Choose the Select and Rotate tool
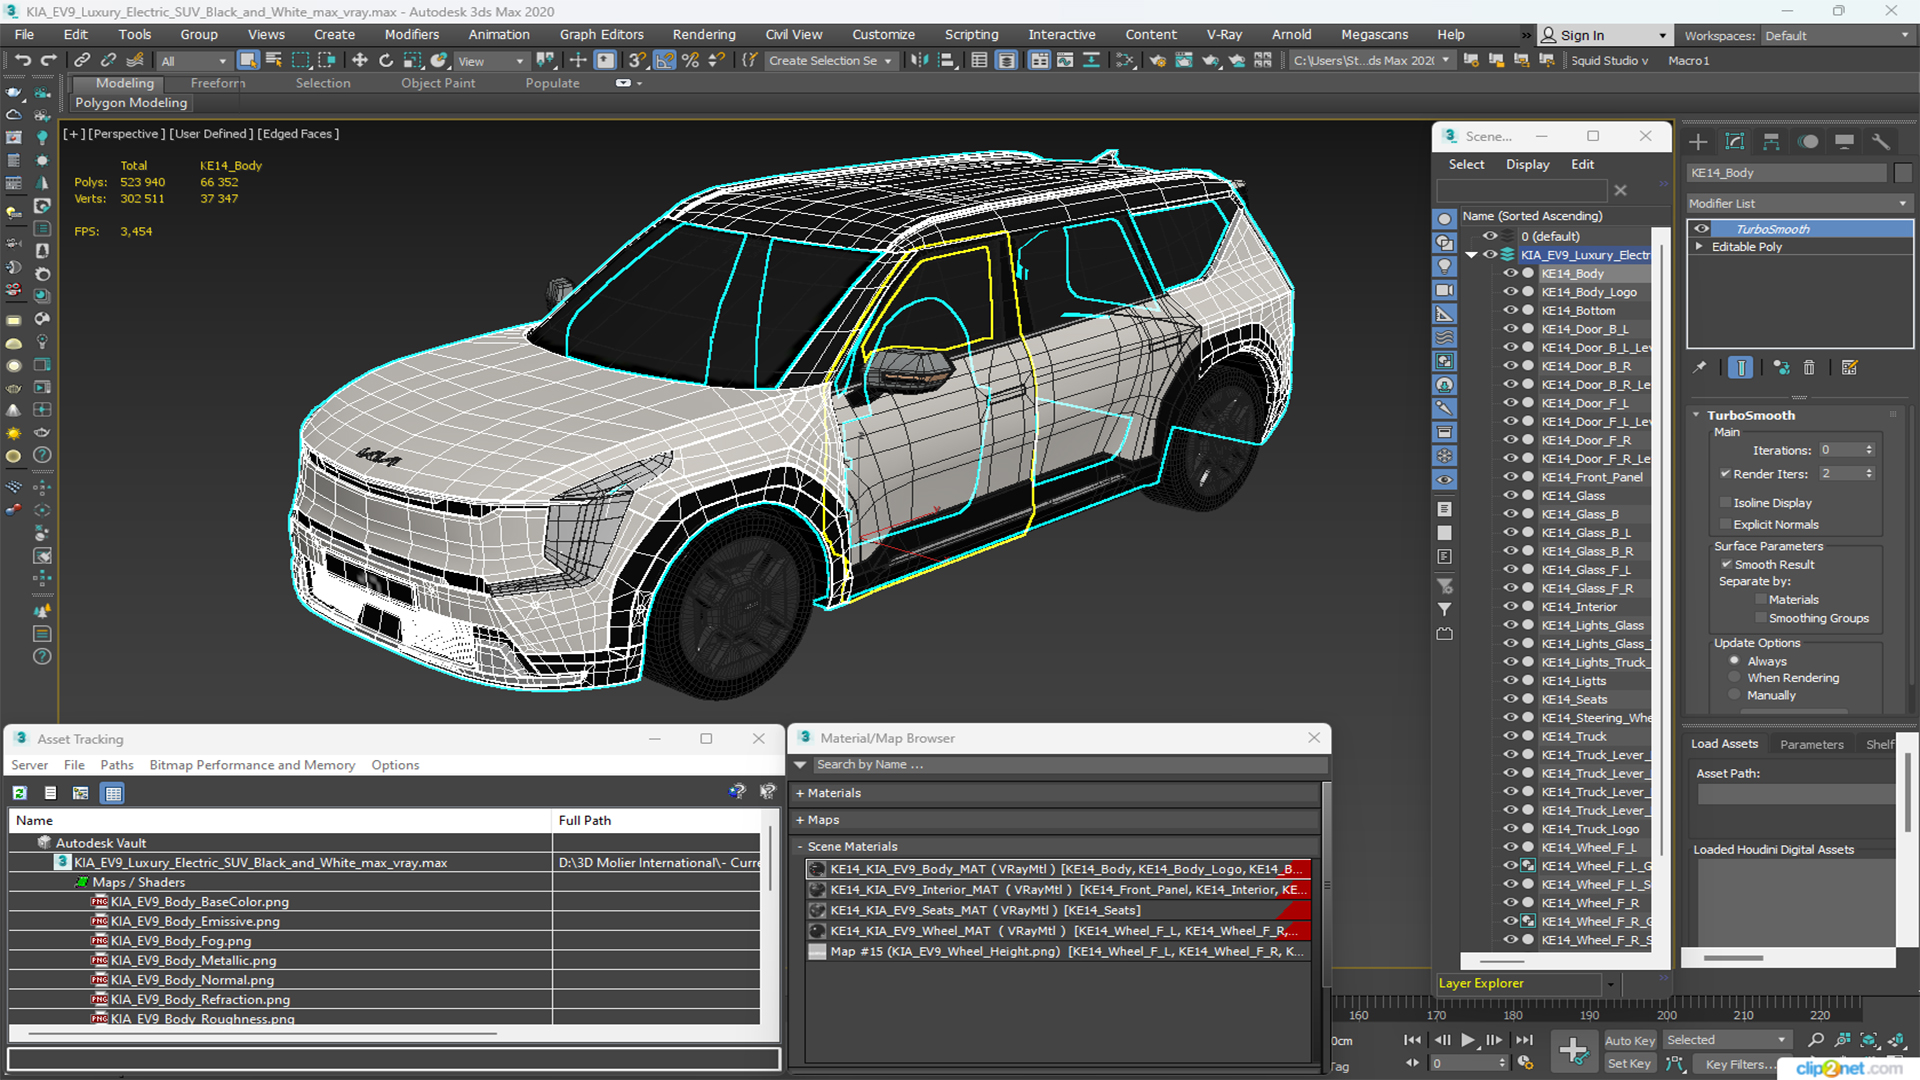The image size is (1920, 1080). pos(386,61)
